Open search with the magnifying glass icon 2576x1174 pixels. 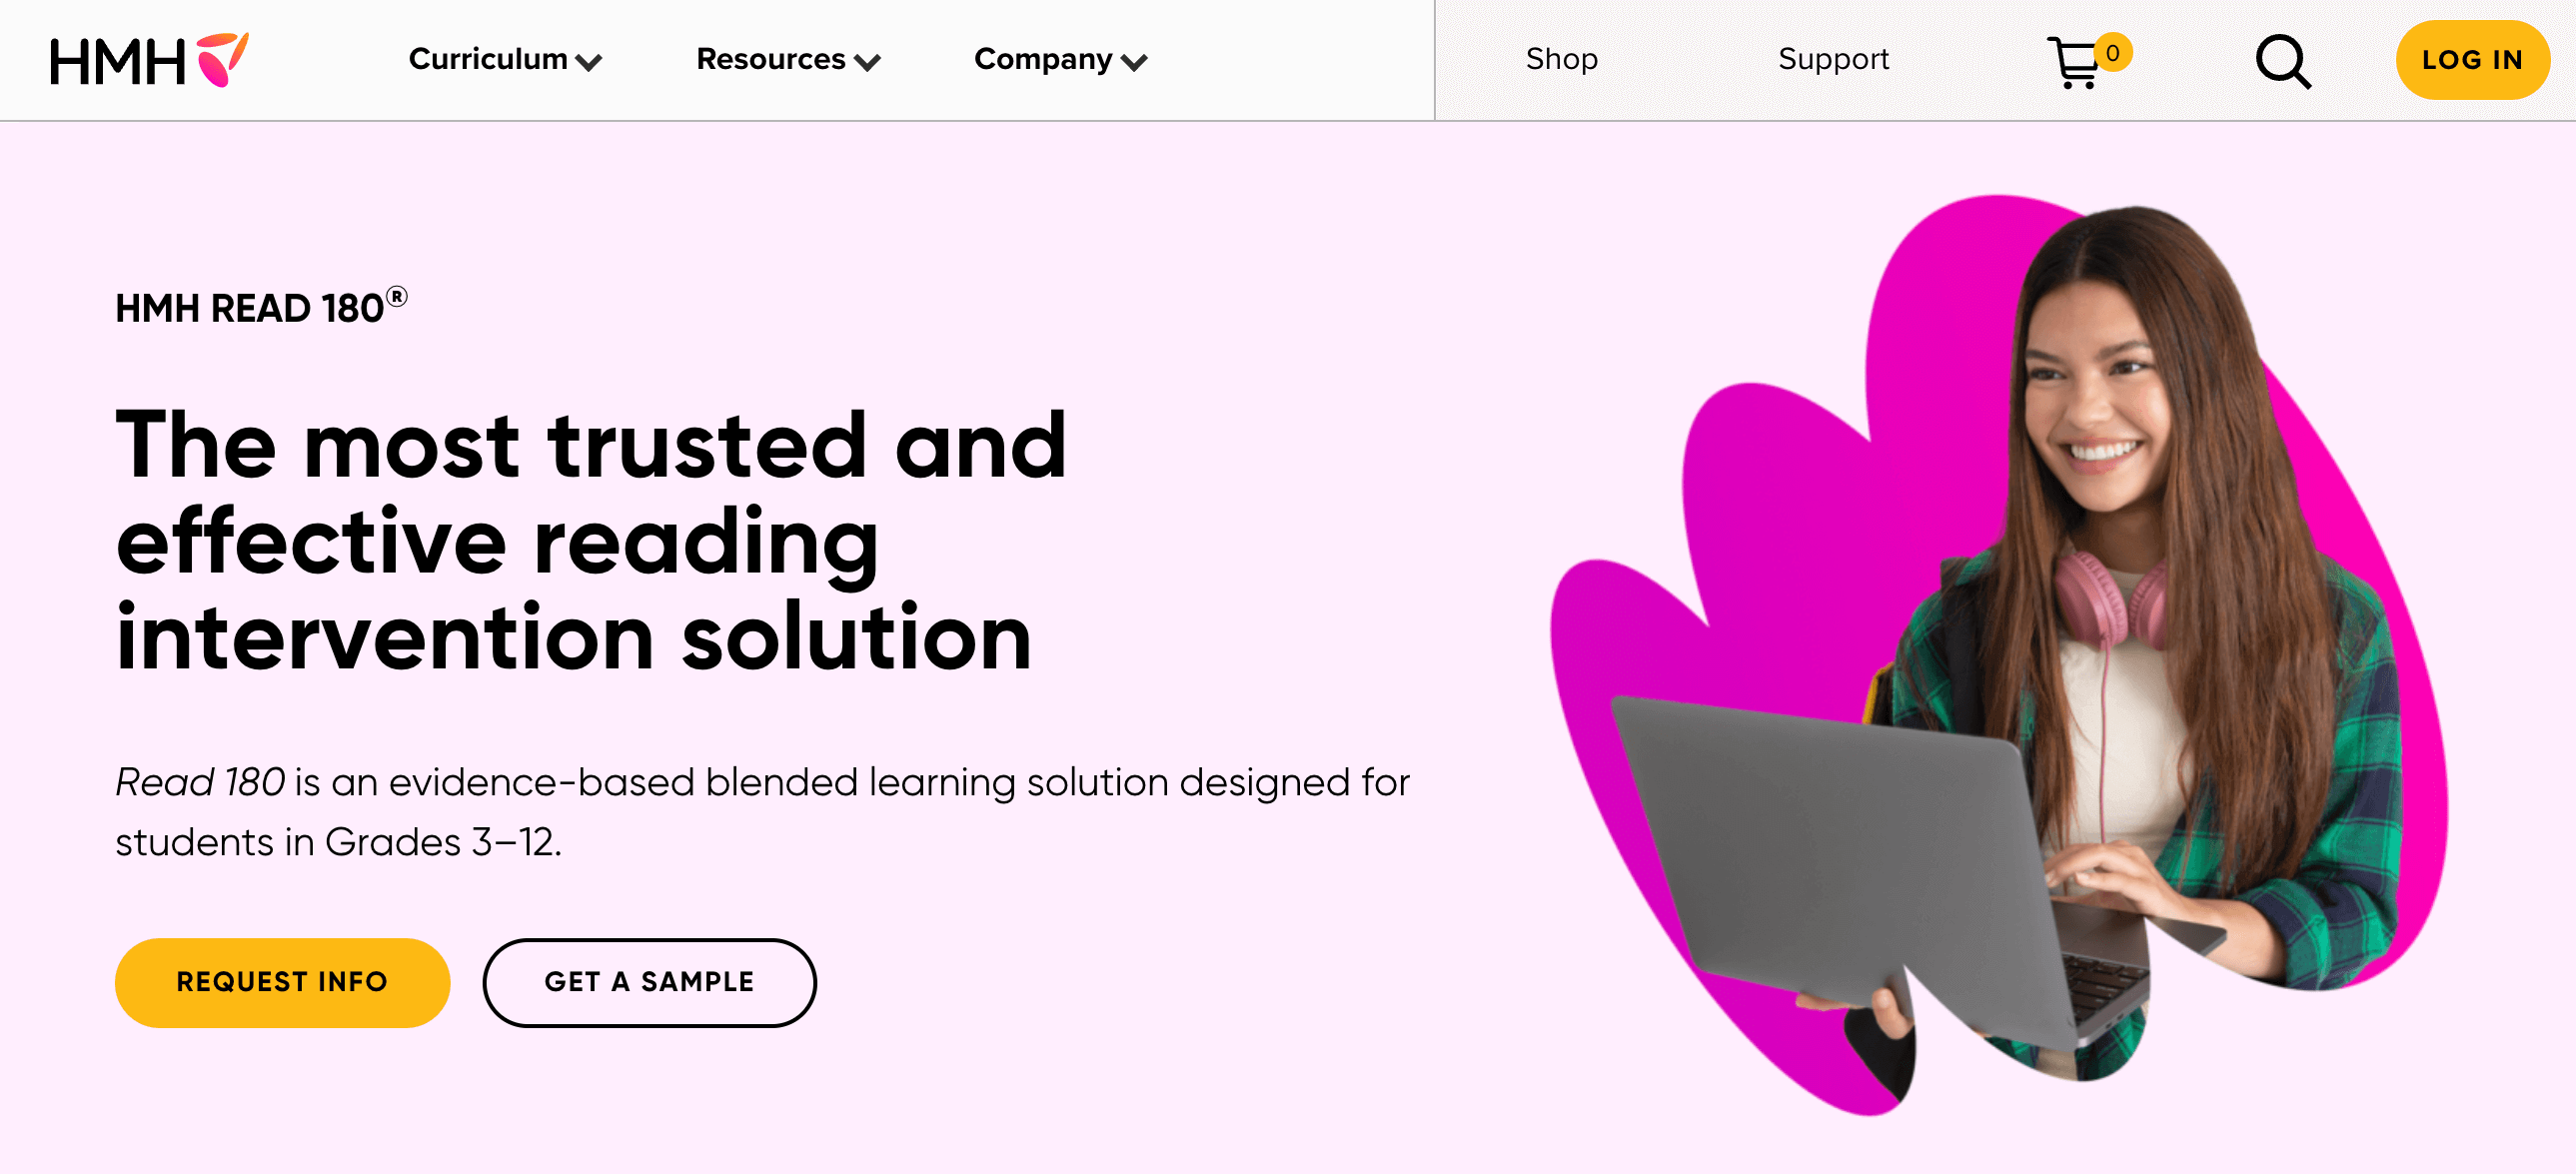coord(2282,62)
